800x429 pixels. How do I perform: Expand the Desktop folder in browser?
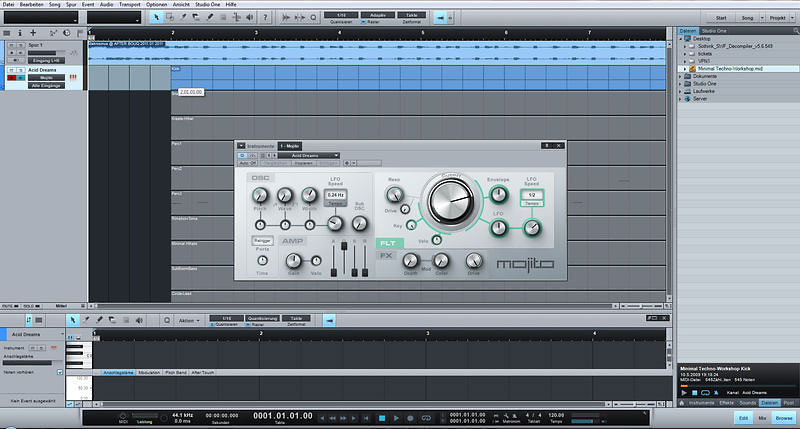point(681,38)
